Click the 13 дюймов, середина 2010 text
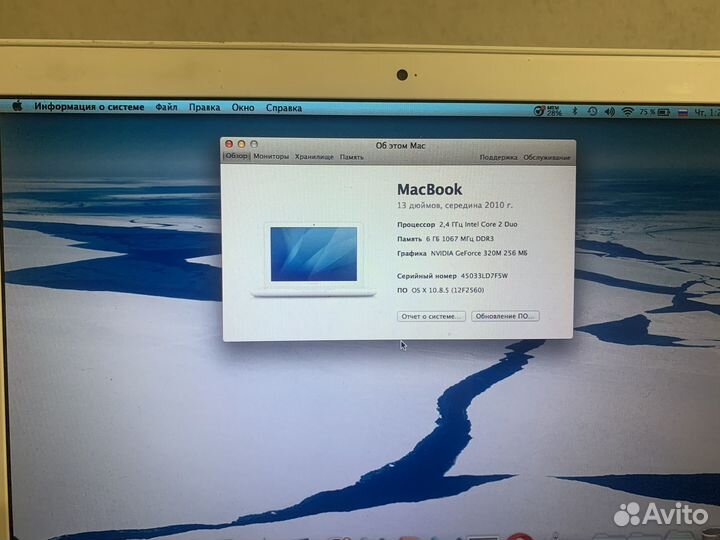This screenshot has width=720, height=540. [x=455, y=205]
